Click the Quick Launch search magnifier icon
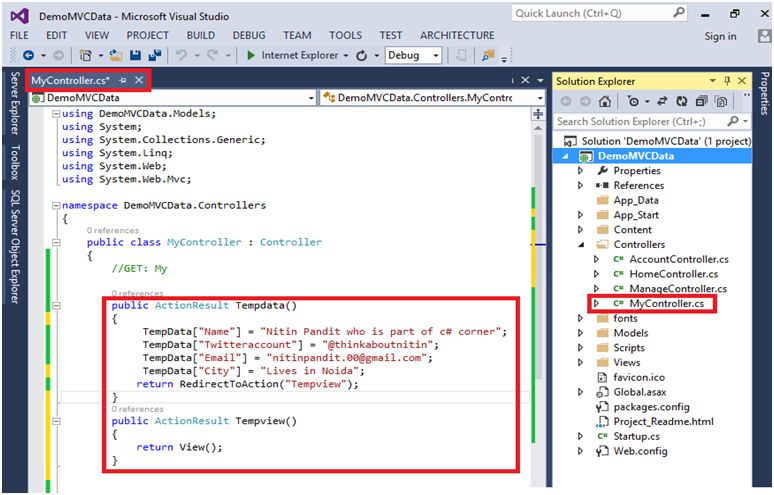Viewport: 774px width, 495px height. click(679, 13)
